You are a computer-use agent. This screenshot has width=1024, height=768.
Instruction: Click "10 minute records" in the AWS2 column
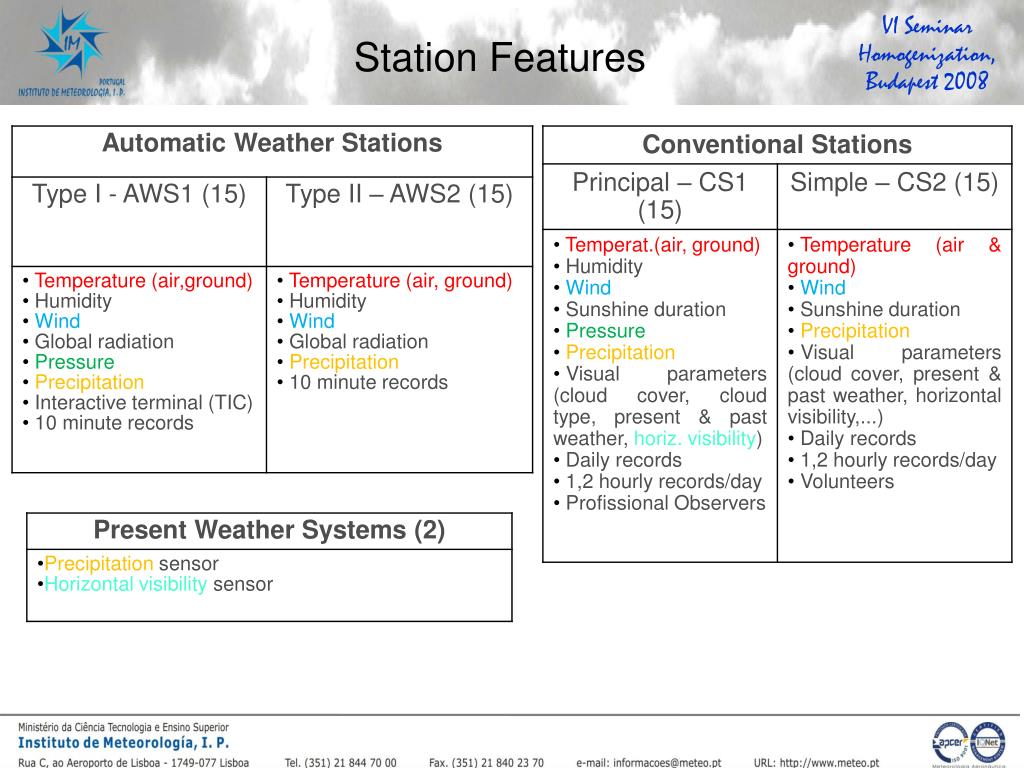coord(369,382)
